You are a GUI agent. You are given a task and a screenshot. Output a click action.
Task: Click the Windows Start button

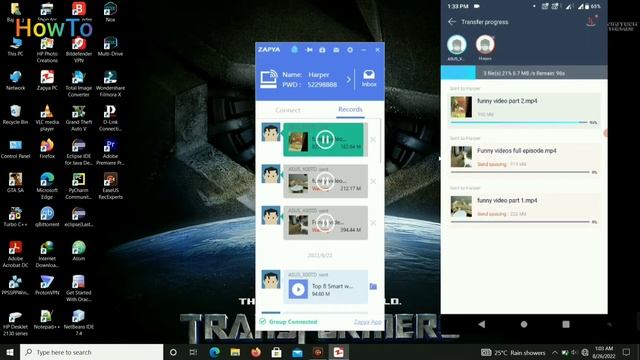pyautogui.click(x=10, y=352)
